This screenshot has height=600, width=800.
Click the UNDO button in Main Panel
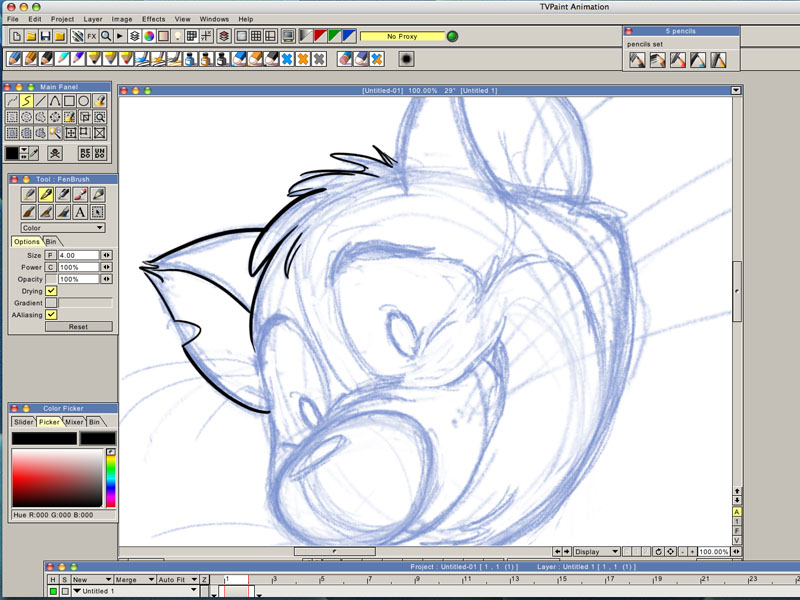click(99, 153)
